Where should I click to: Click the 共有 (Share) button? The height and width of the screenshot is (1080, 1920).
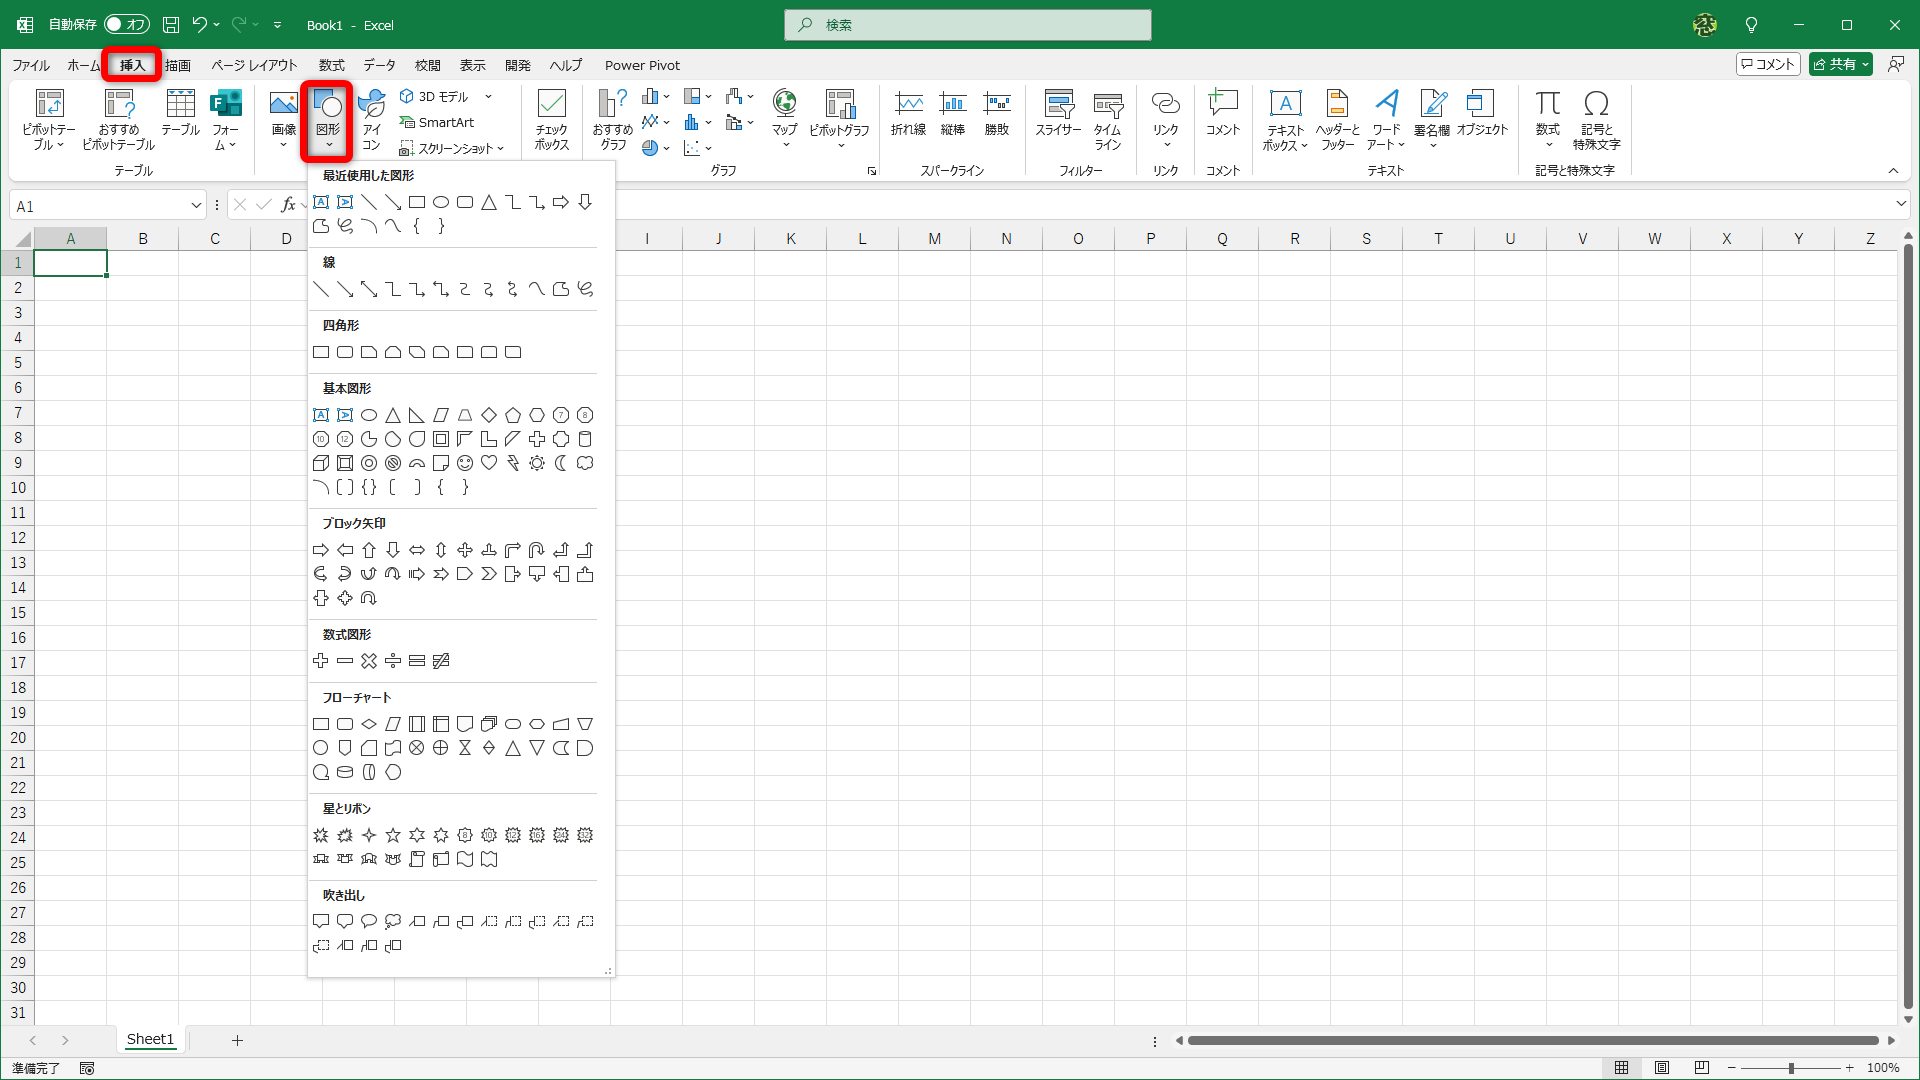click(x=1840, y=63)
